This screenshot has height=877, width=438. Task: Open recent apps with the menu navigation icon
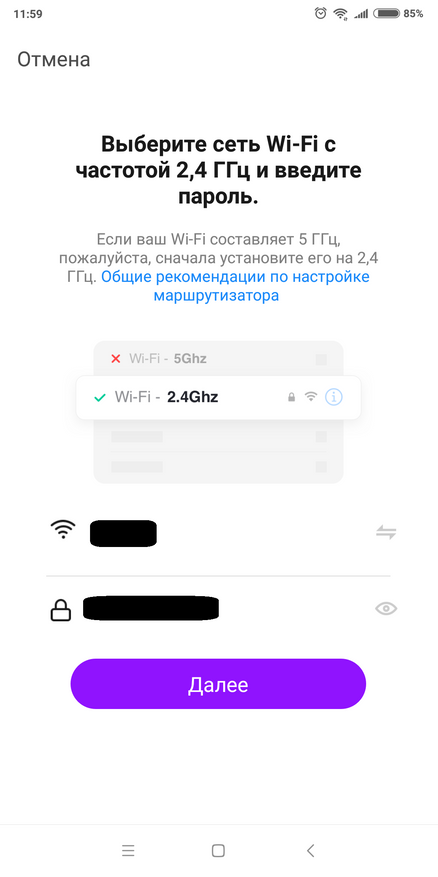[x=128, y=851]
